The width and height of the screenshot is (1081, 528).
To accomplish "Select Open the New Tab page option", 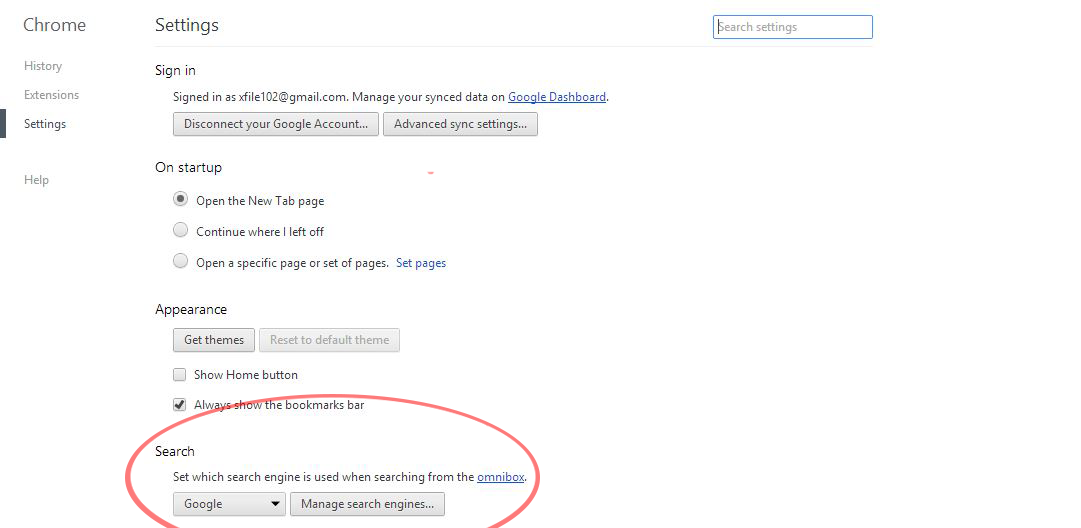I will (180, 199).
